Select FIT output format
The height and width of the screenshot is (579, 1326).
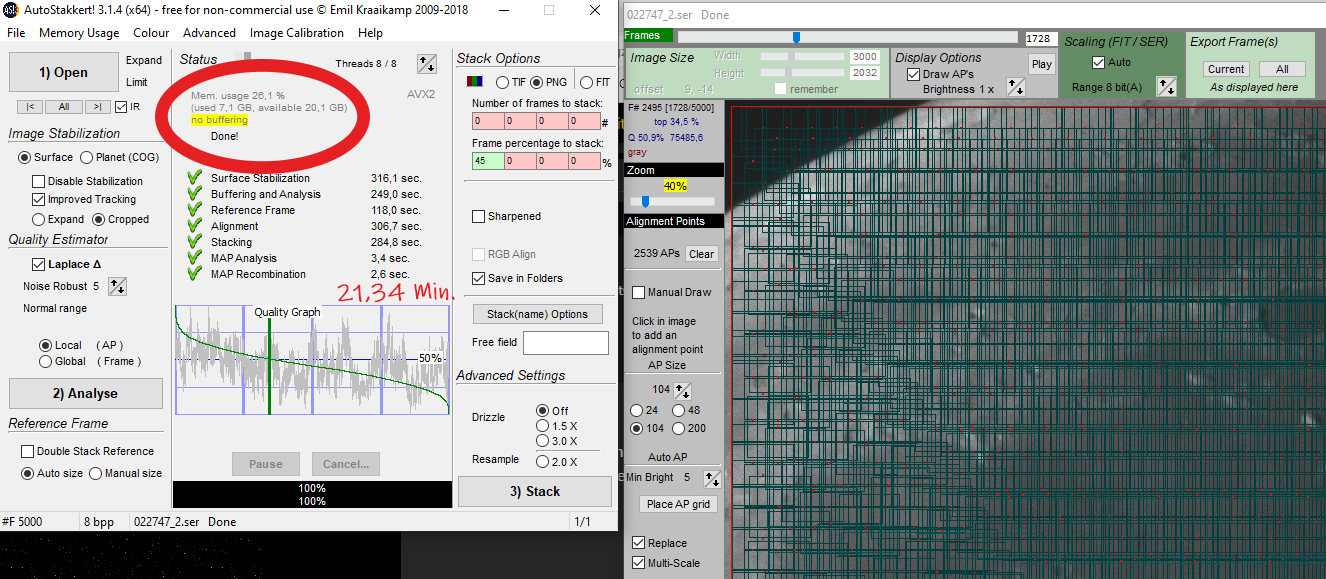[586, 82]
